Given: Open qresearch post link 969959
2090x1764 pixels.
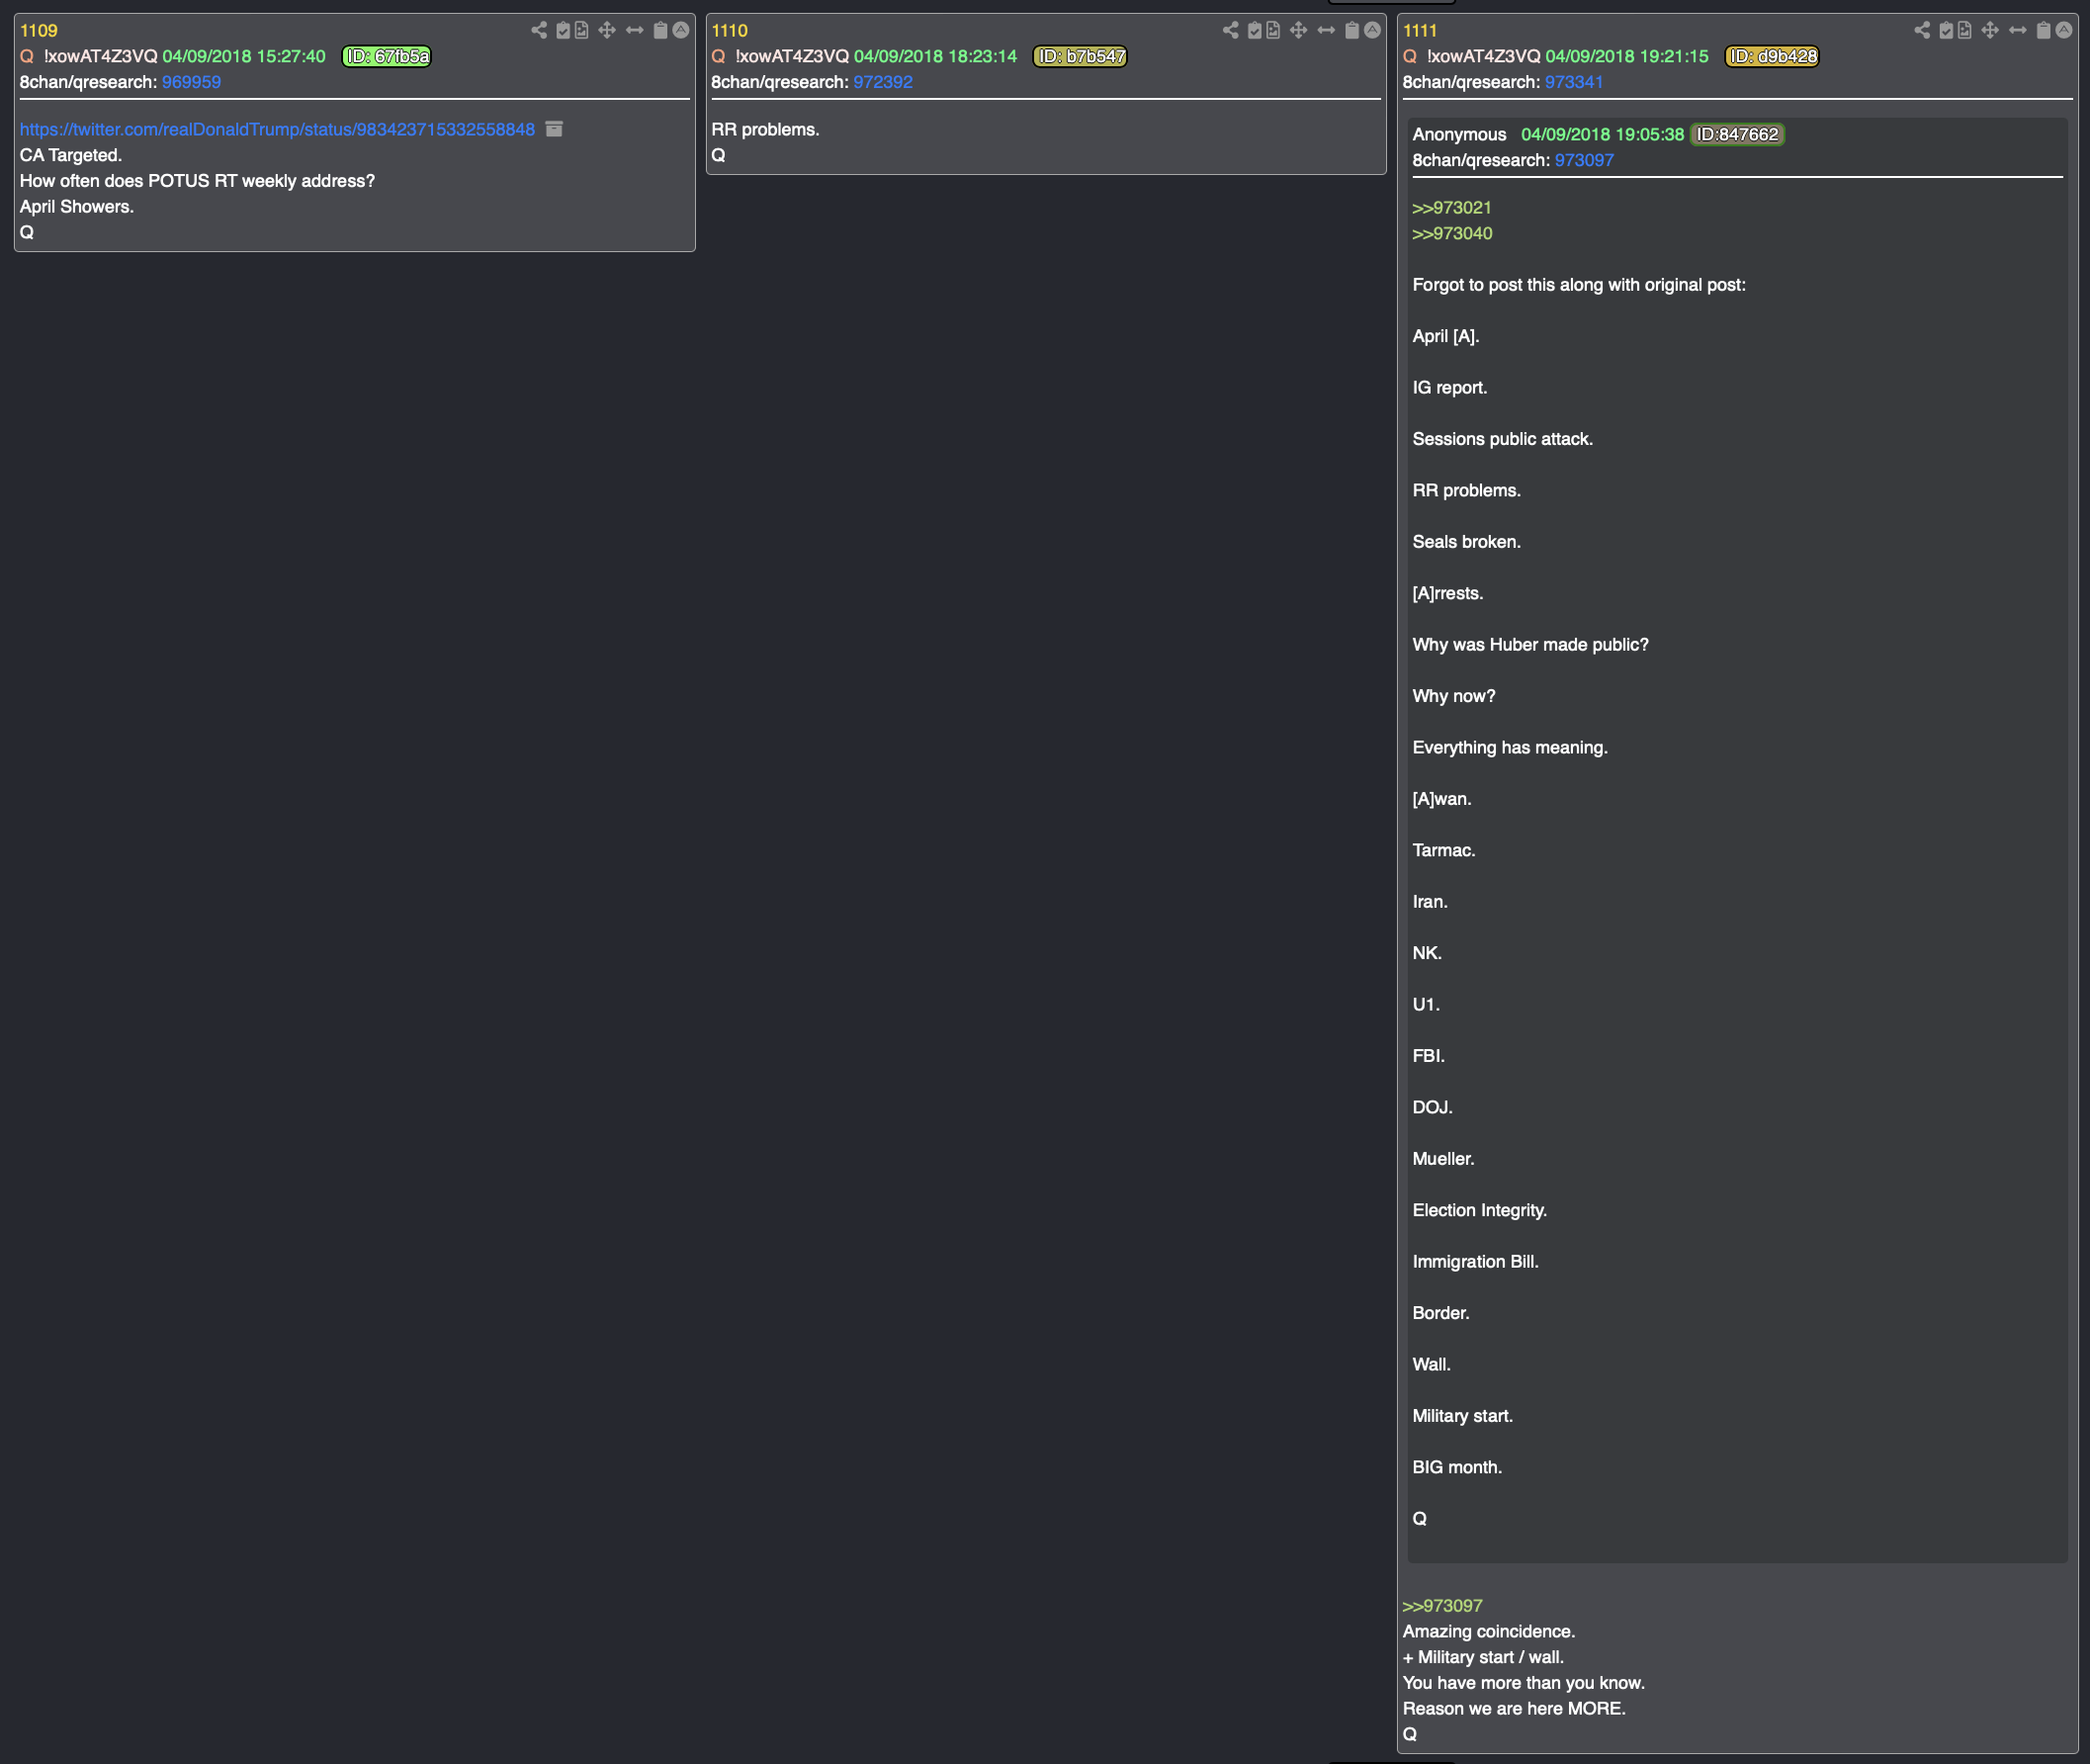Looking at the screenshot, I should tap(191, 82).
